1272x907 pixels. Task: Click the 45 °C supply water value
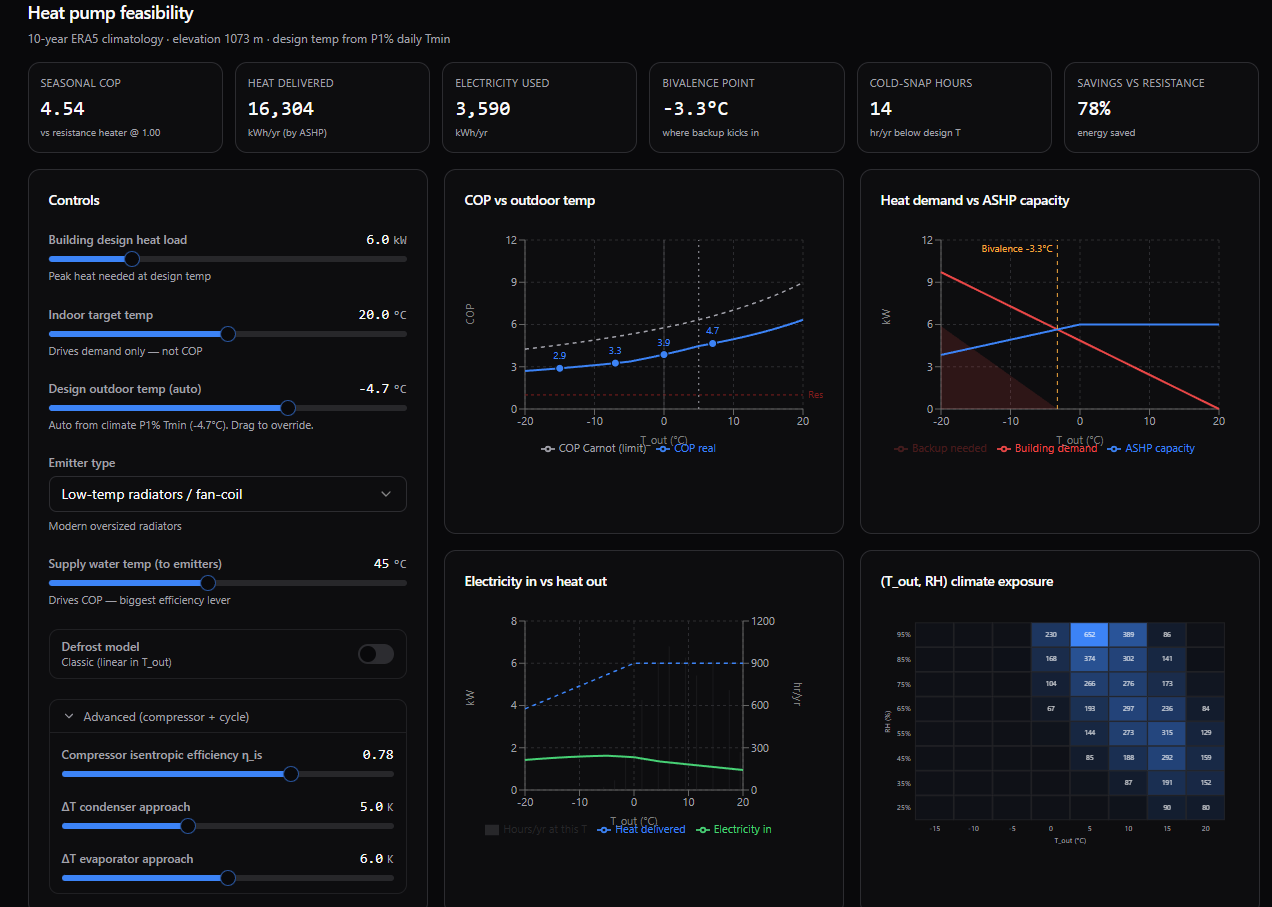click(x=390, y=564)
